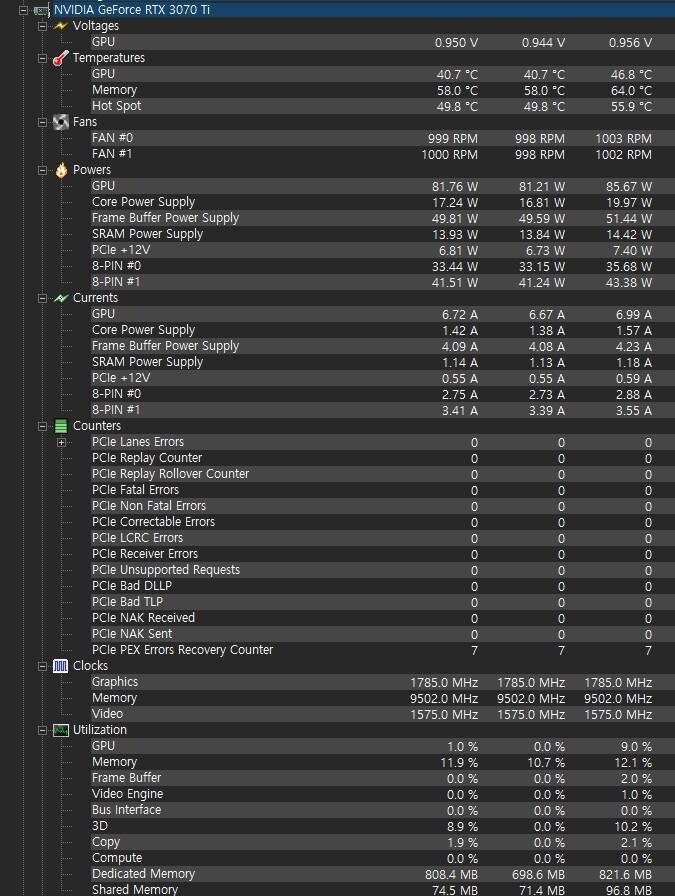Click the 0.950 V GPU voltage value

tap(456, 42)
